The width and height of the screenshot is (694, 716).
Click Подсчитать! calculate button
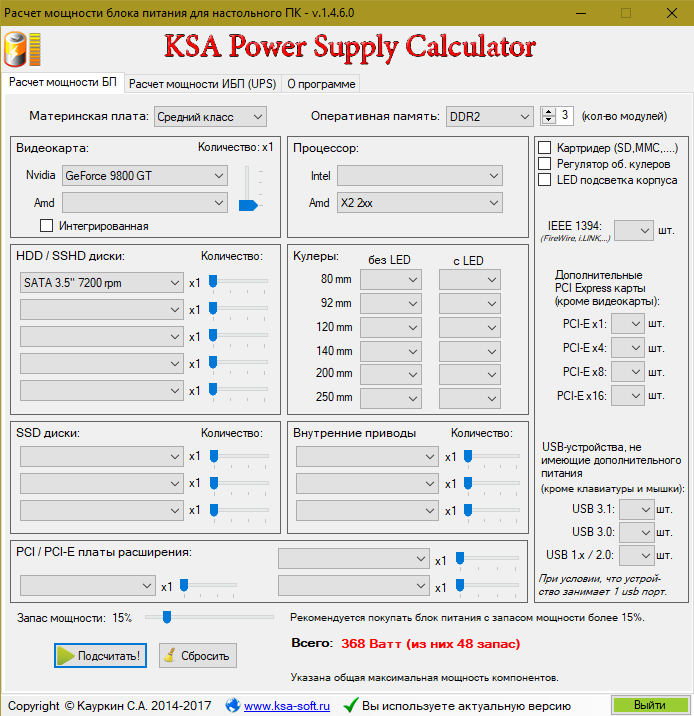(100, 656)
